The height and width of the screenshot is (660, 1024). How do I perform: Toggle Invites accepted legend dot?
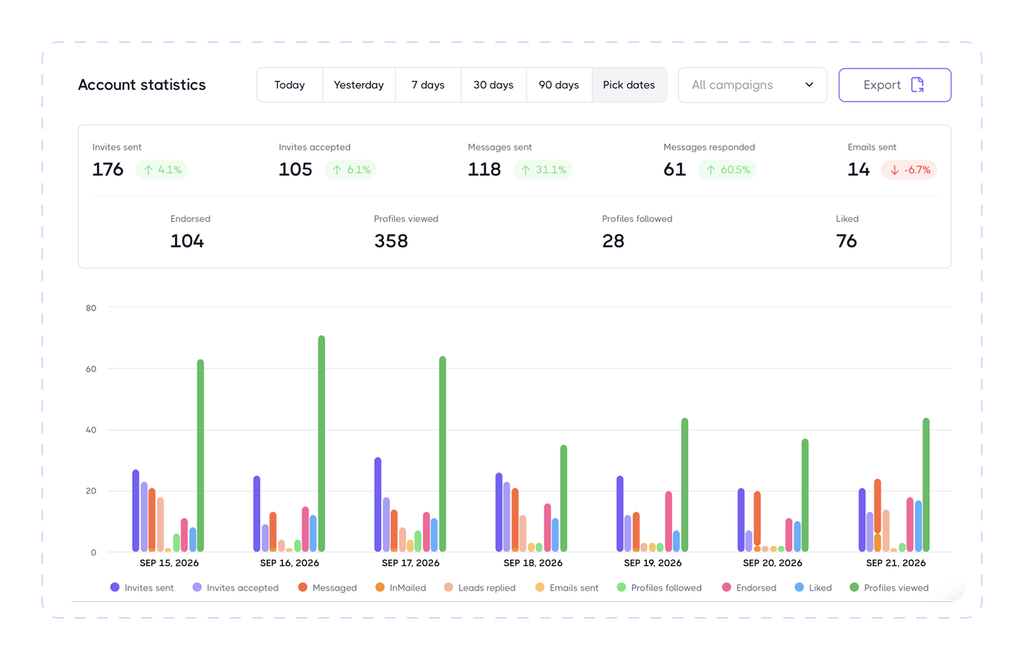coord(197,588)
